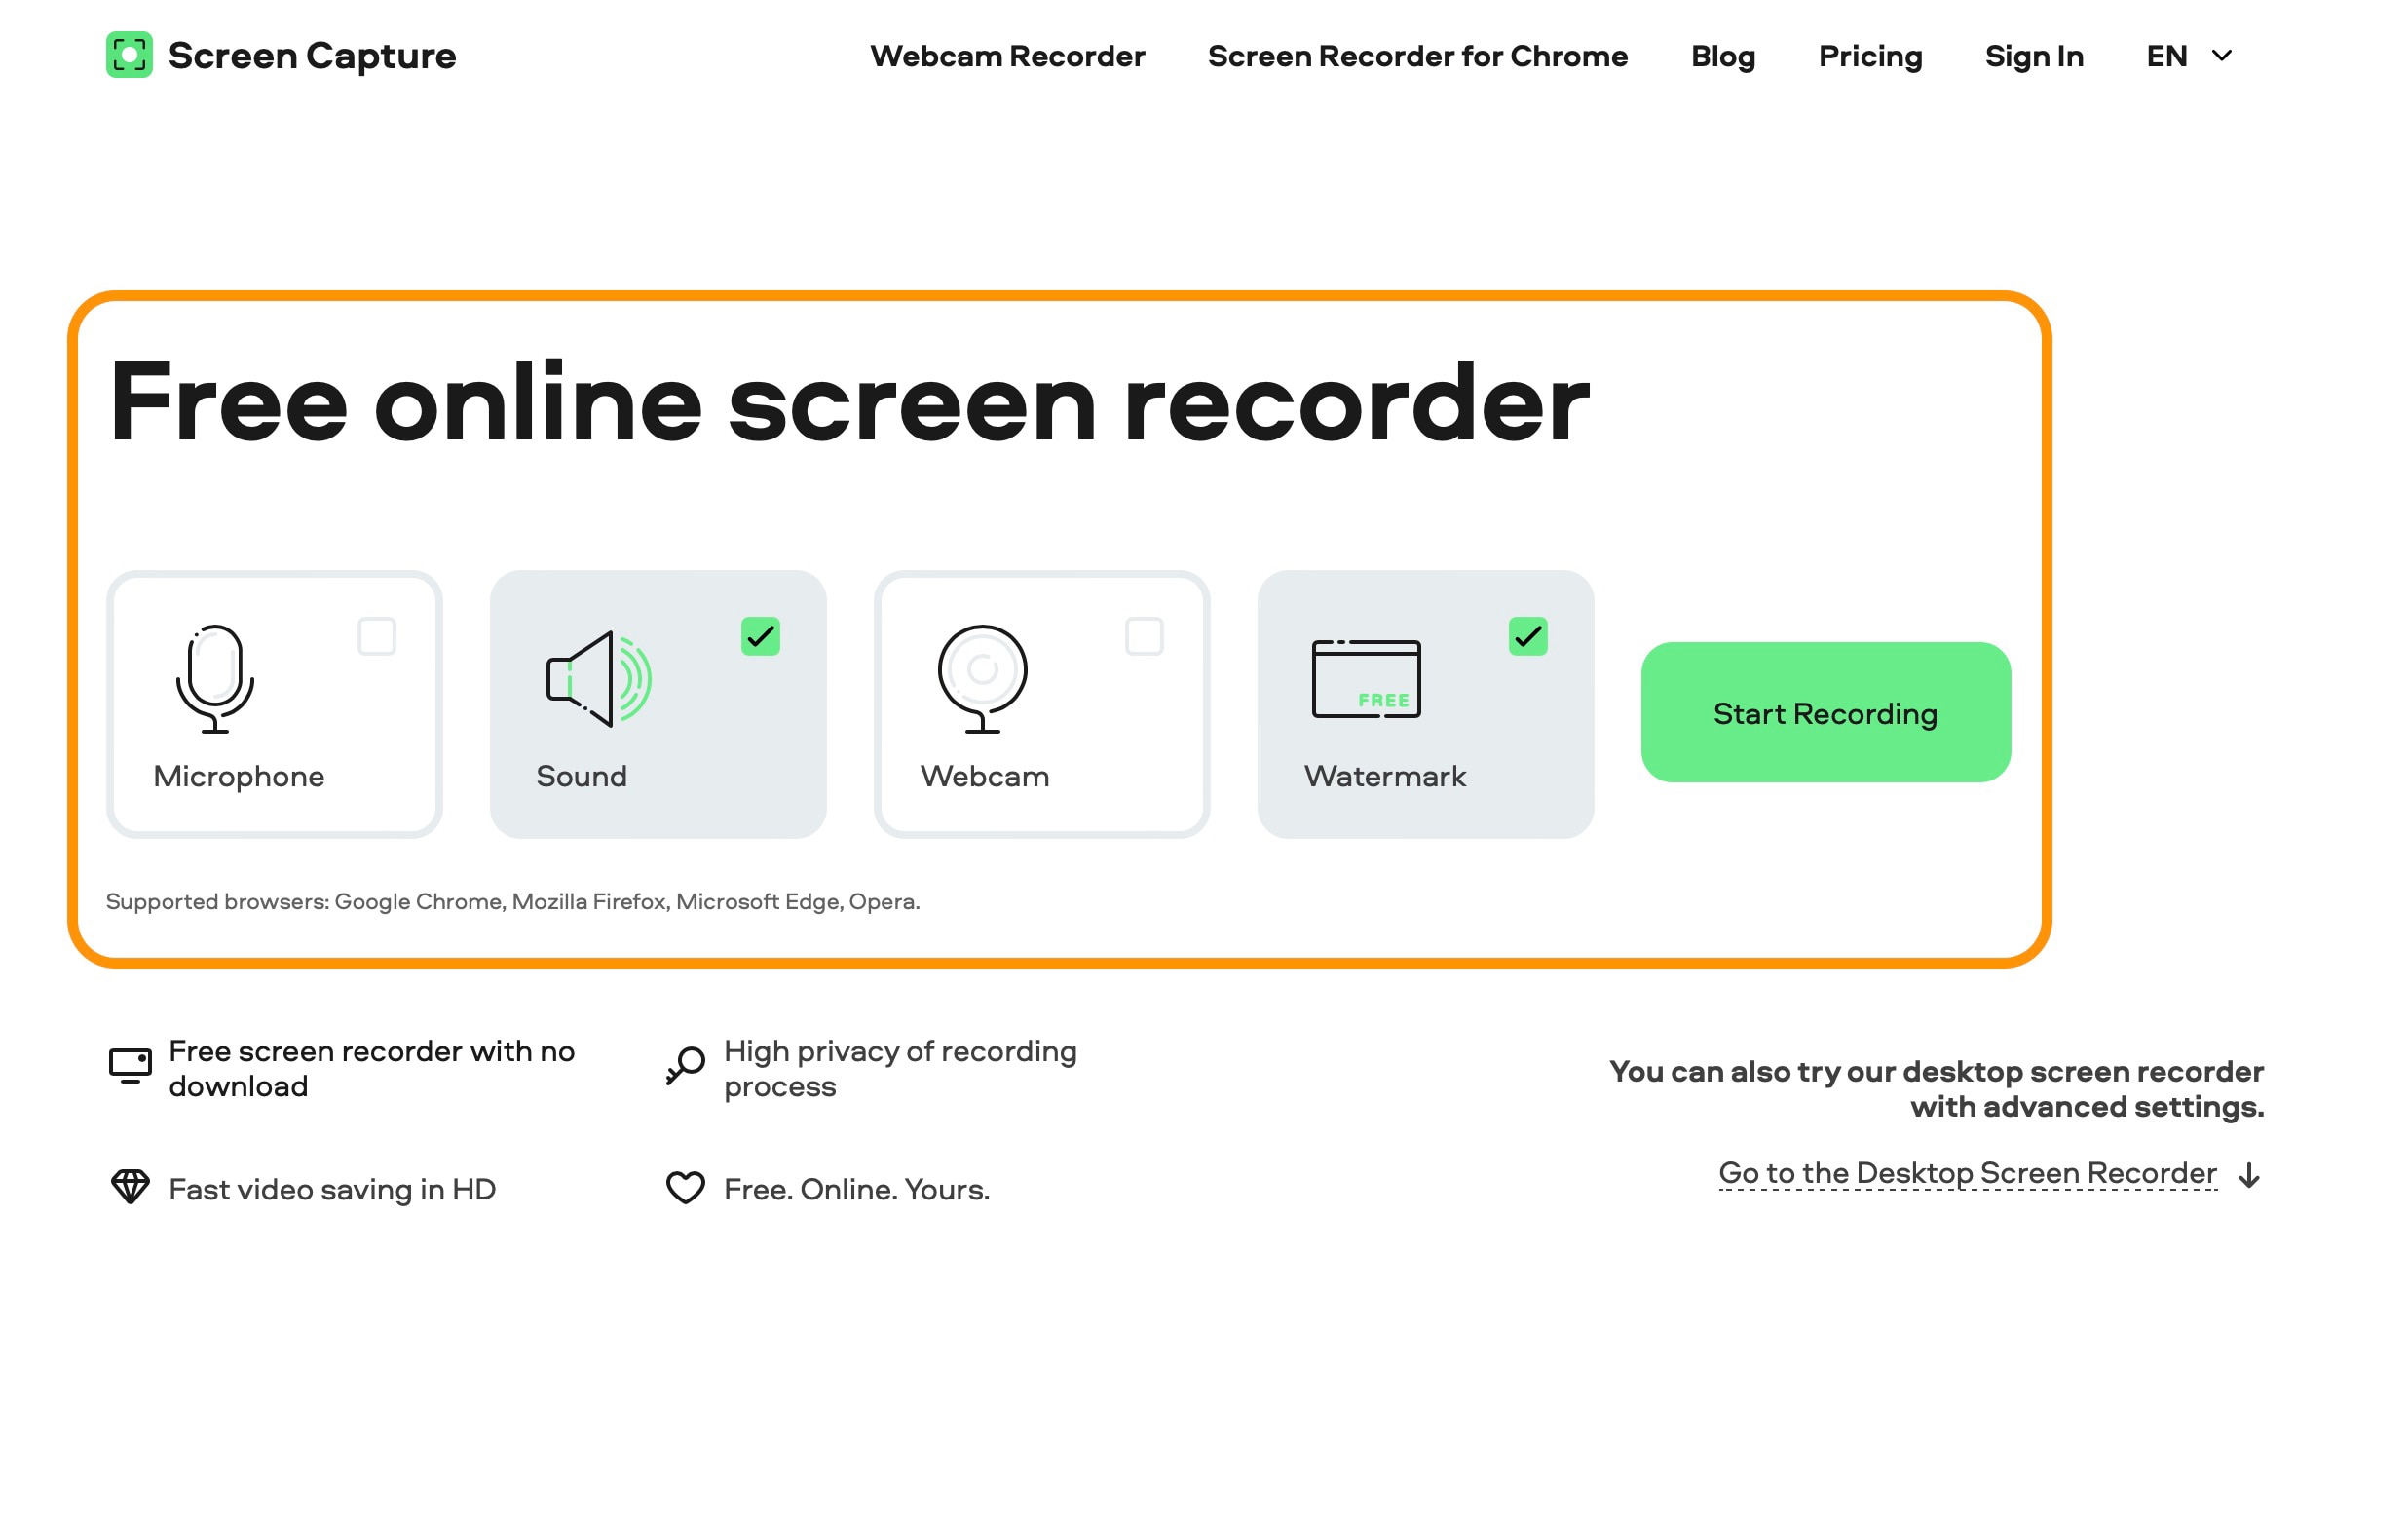Click the monitor icon beside 'Free screen recorder'

click(x=130, y=1066)
